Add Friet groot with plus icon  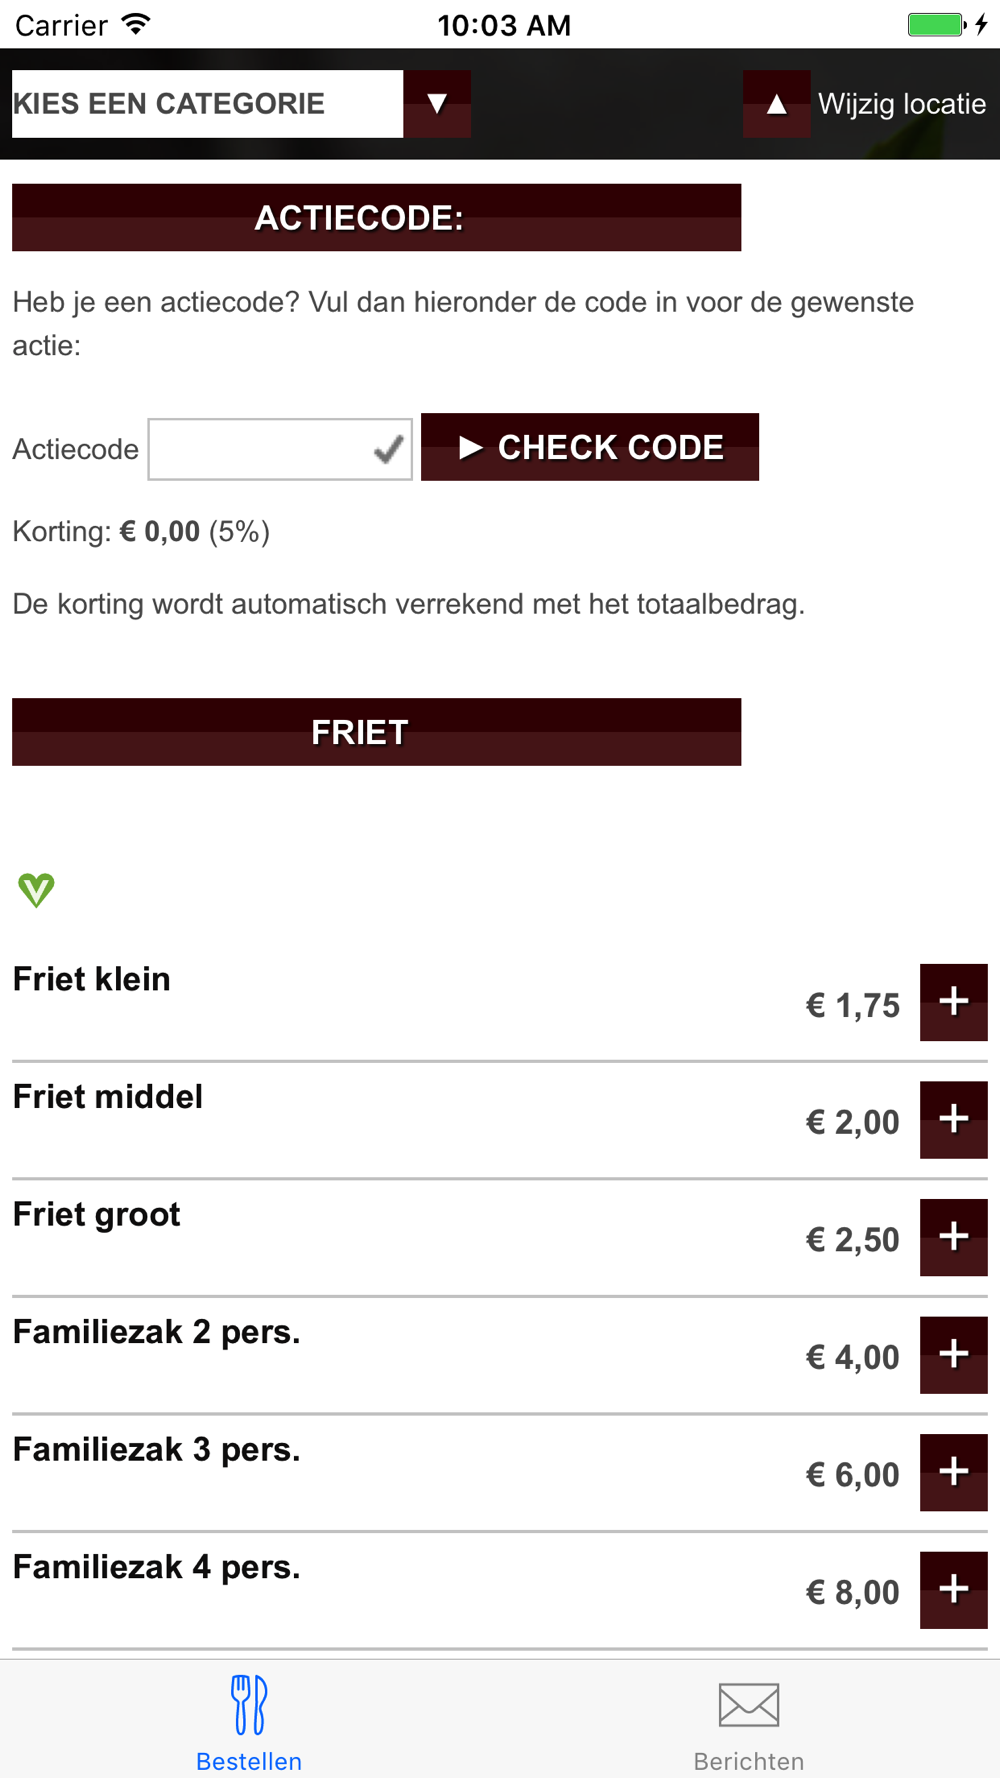(x=954, y=1237)
